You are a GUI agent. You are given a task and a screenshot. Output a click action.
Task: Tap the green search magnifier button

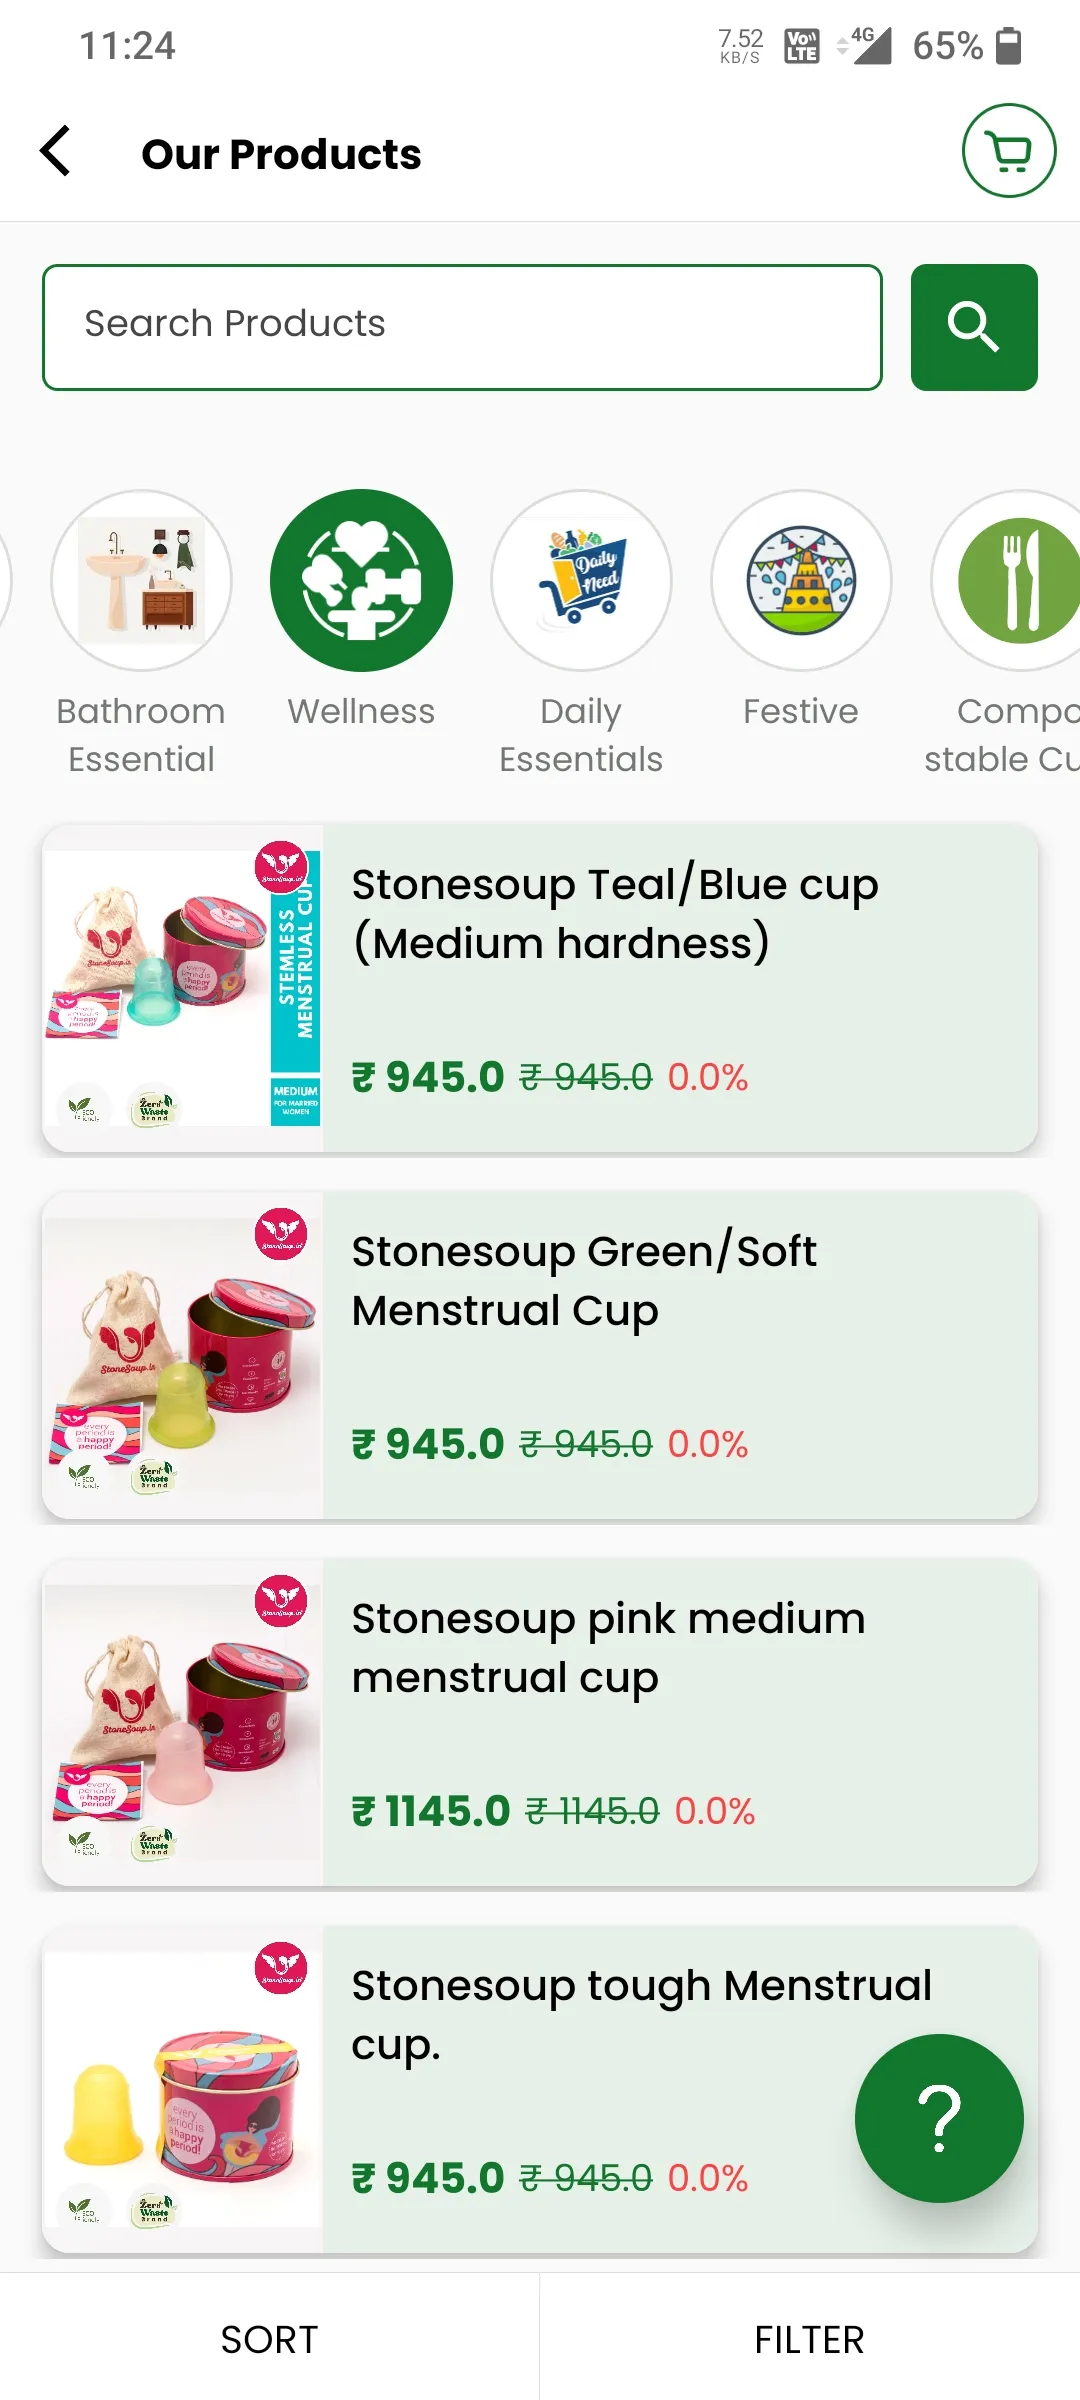coord(974,327)
